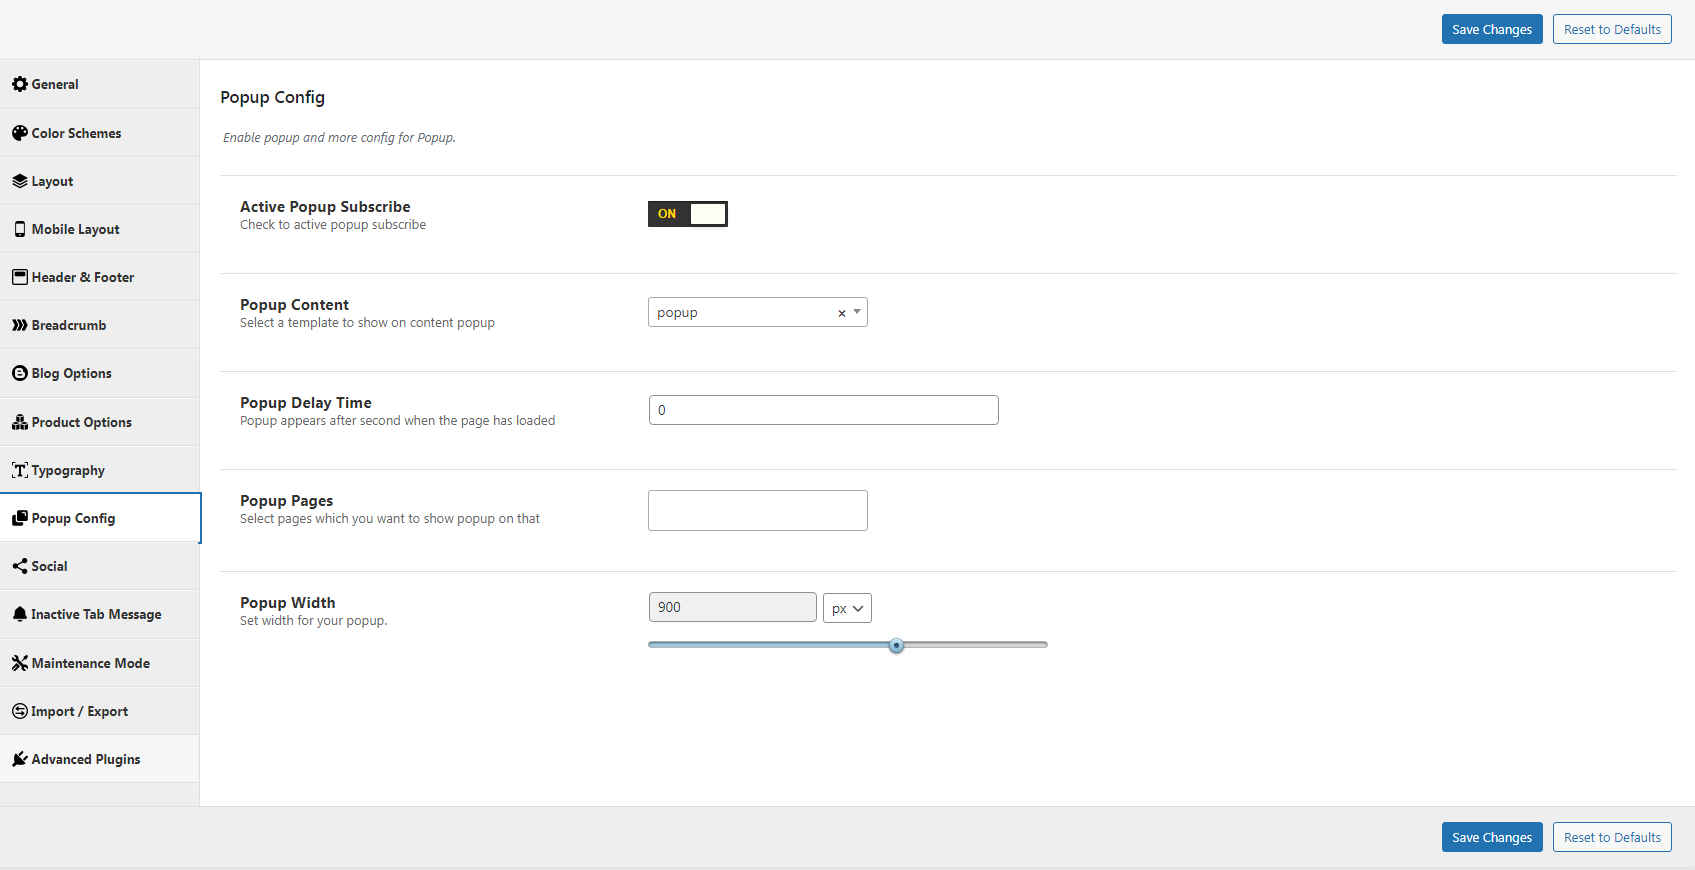Click the bell icon for Inactive Tab Message
This screenshot has width=1695, height=870.
pyautogui.click(x=19, y=614)
